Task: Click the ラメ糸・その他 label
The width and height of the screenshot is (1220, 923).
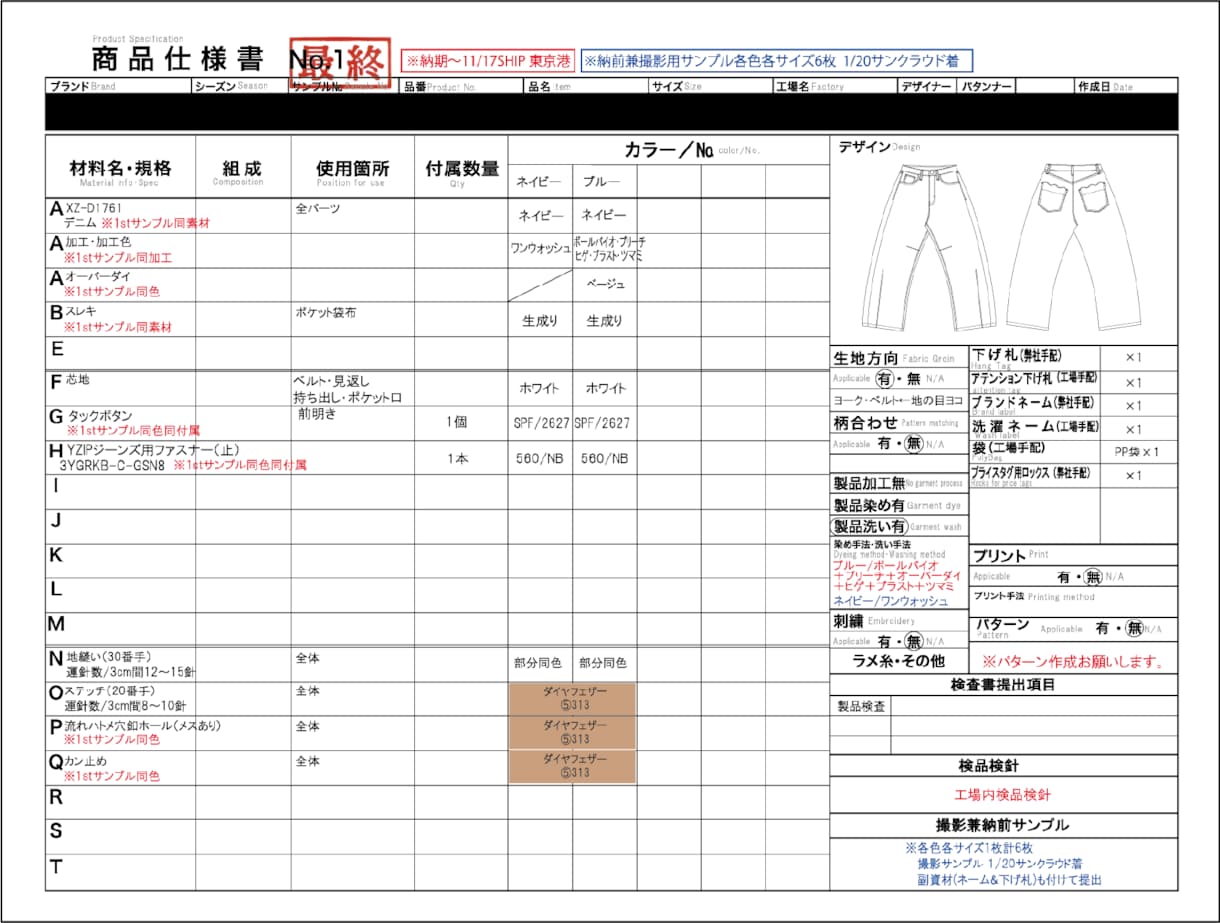Action: [x=898, y=661]
